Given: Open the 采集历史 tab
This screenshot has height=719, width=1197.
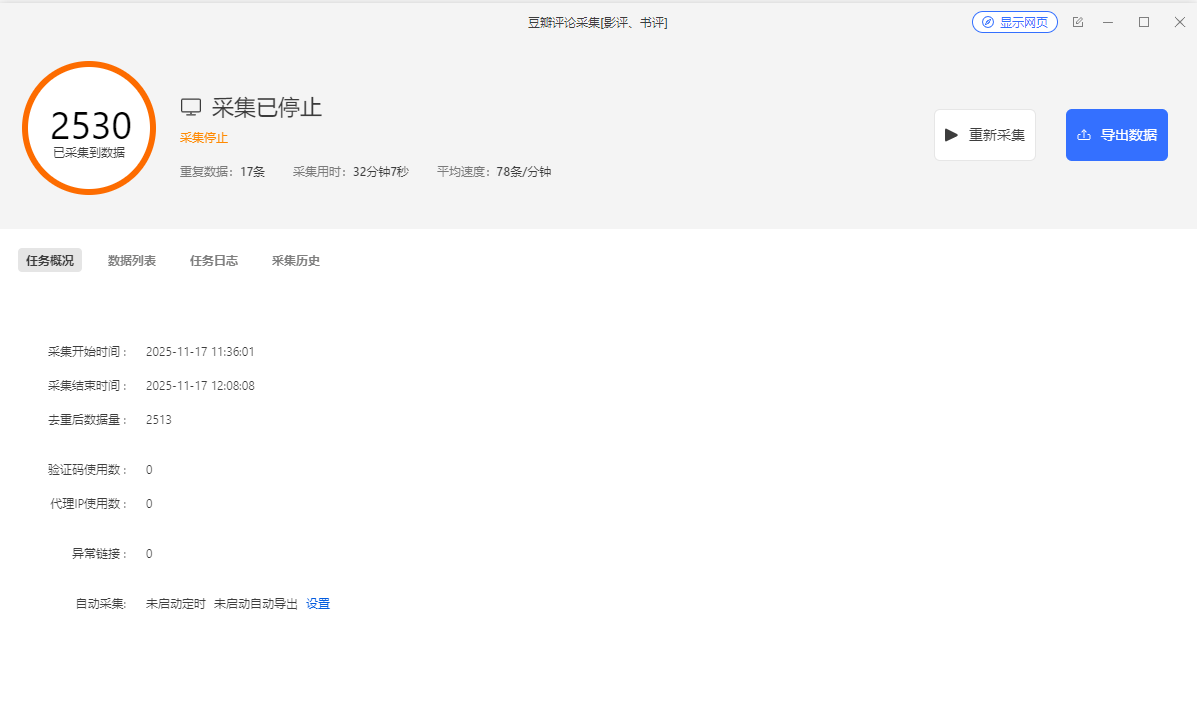Looking at the screenshot, I should [296, 260].
